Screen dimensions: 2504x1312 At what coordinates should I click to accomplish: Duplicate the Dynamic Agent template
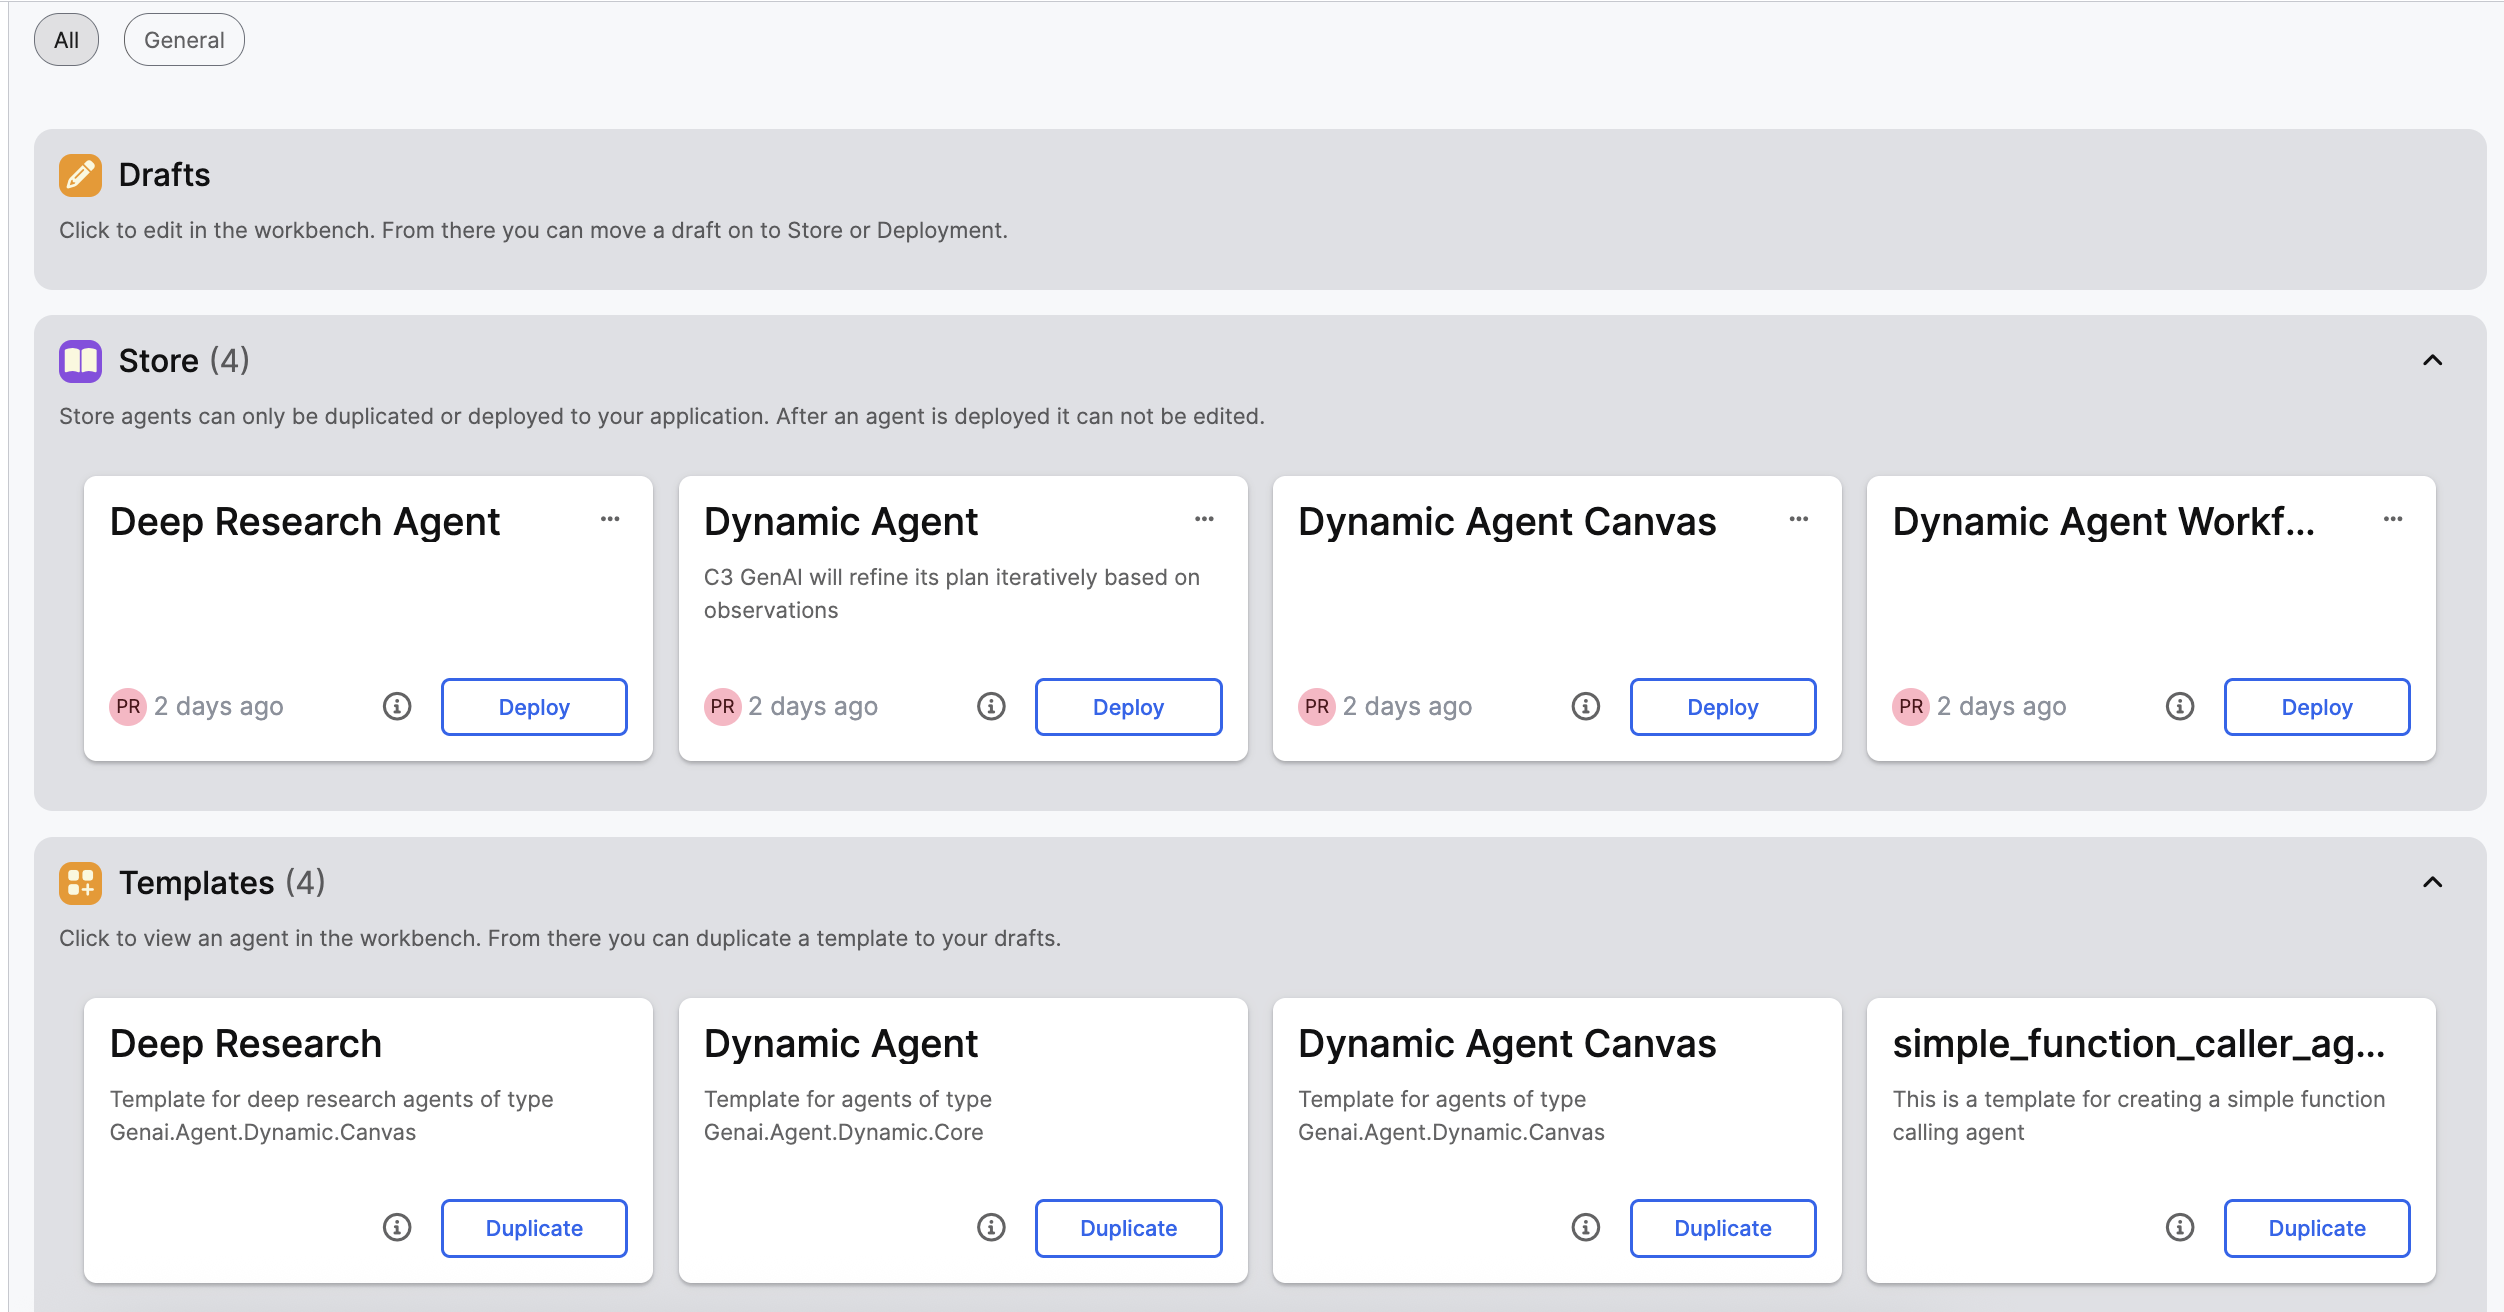(x=1128, y=1228)
